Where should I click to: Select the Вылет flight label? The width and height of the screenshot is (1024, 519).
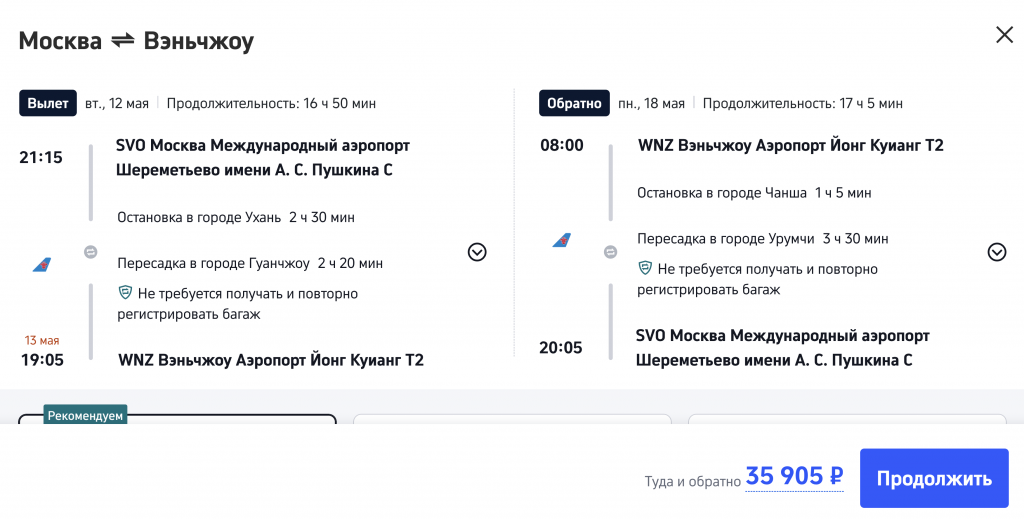click(48, 103)
